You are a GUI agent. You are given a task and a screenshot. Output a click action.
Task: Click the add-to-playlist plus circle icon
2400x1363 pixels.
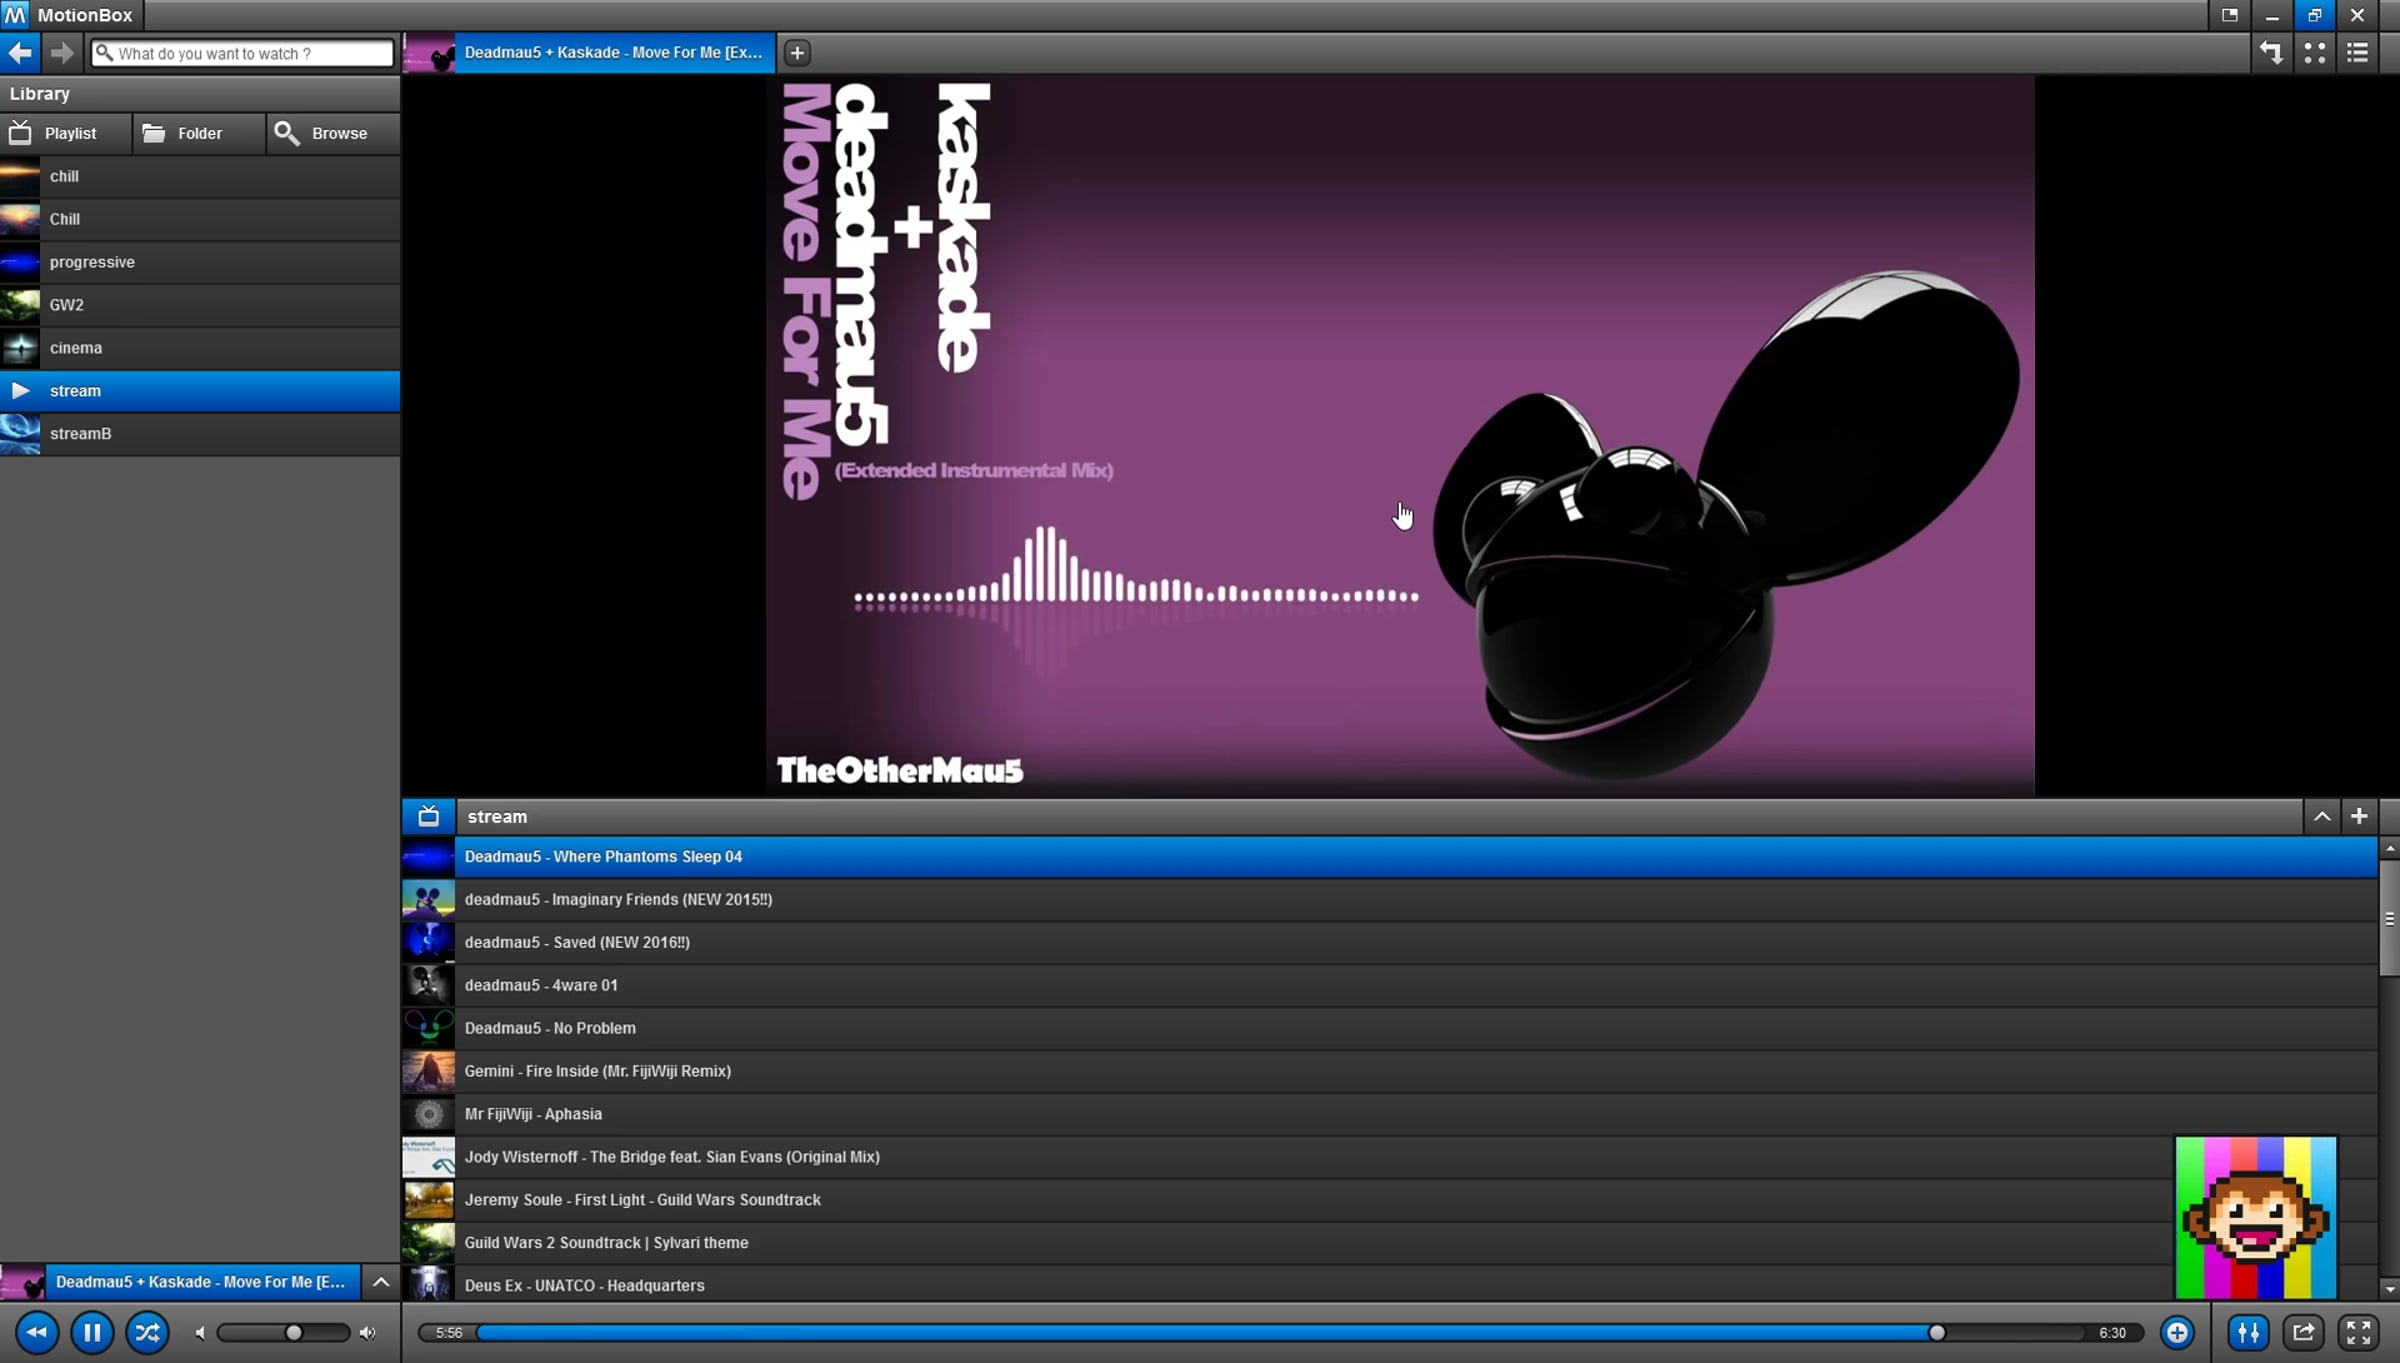[x=2177, y=1332]
